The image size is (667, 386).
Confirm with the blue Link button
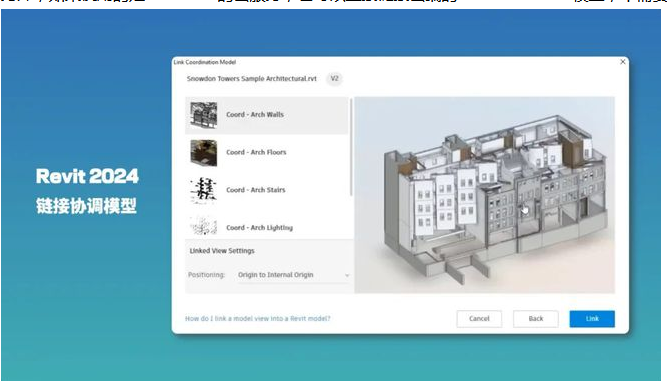click(x=592, y=319)
